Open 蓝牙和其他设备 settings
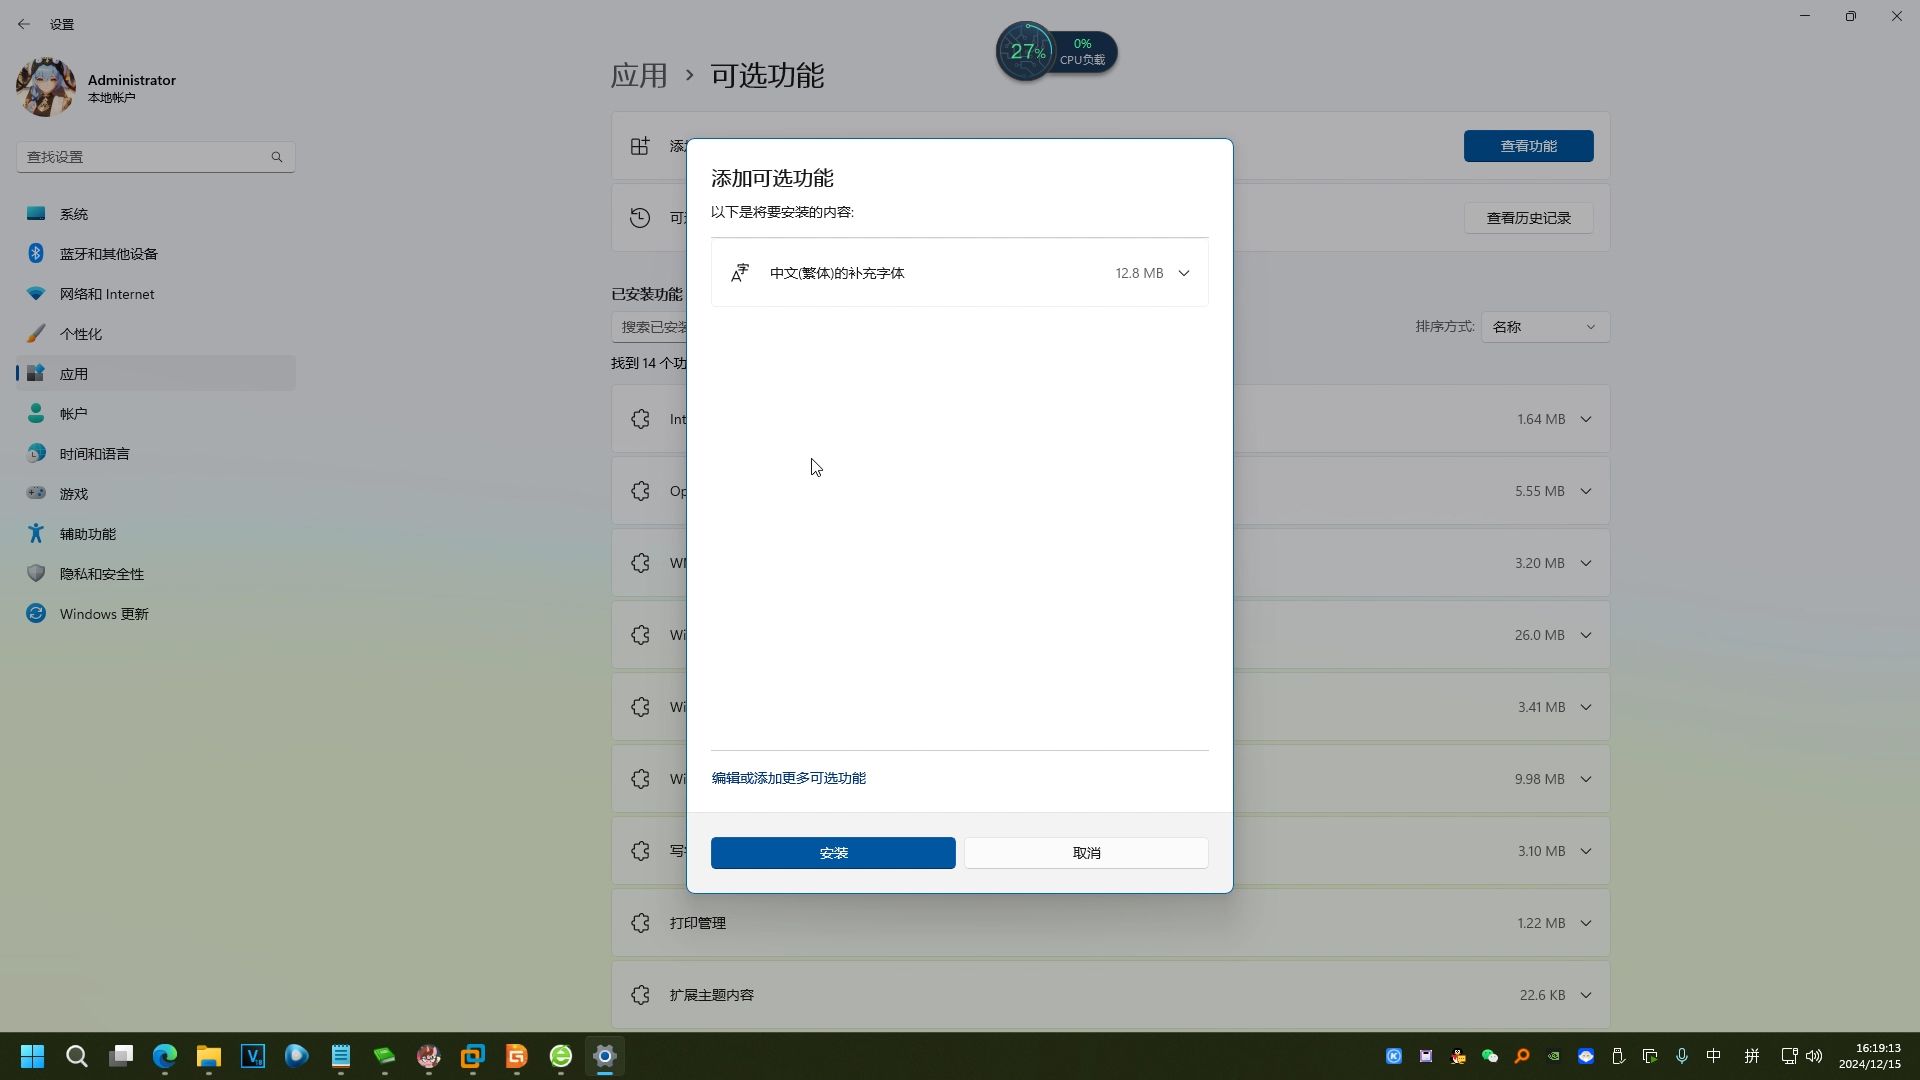 (108, 253)
